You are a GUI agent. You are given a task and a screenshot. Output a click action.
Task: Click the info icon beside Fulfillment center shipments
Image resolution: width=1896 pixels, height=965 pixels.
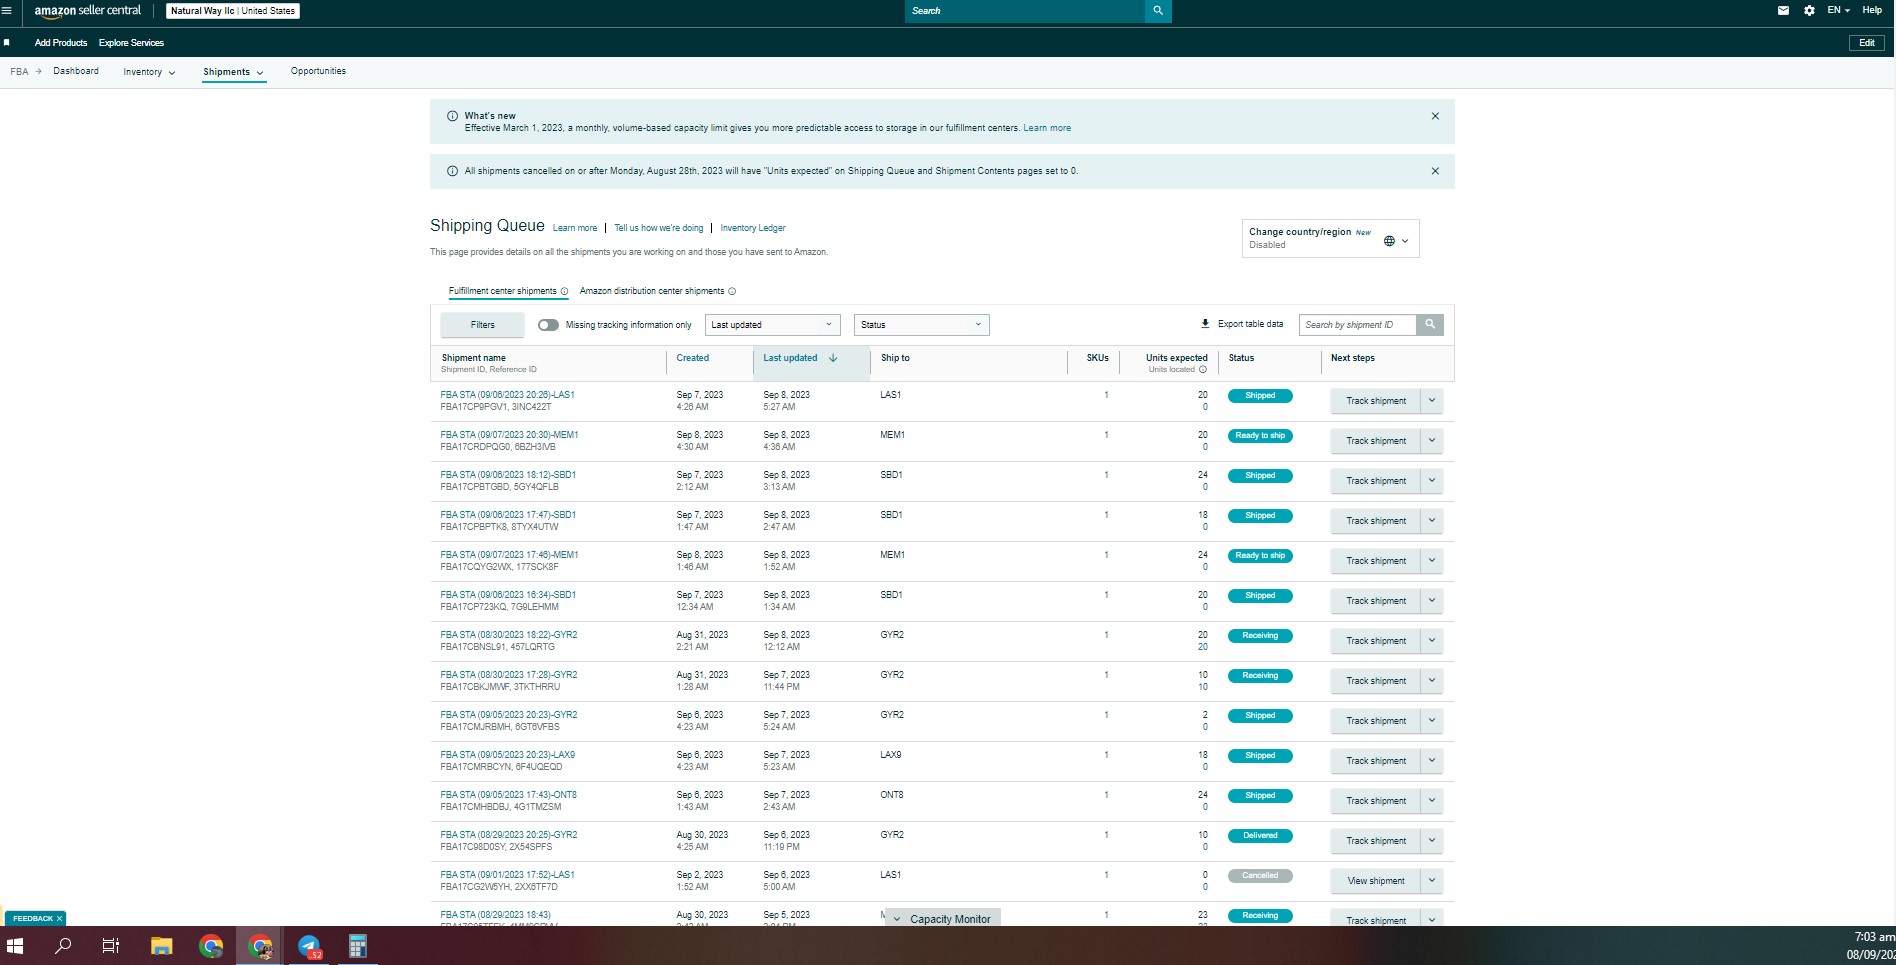[564, 292]
